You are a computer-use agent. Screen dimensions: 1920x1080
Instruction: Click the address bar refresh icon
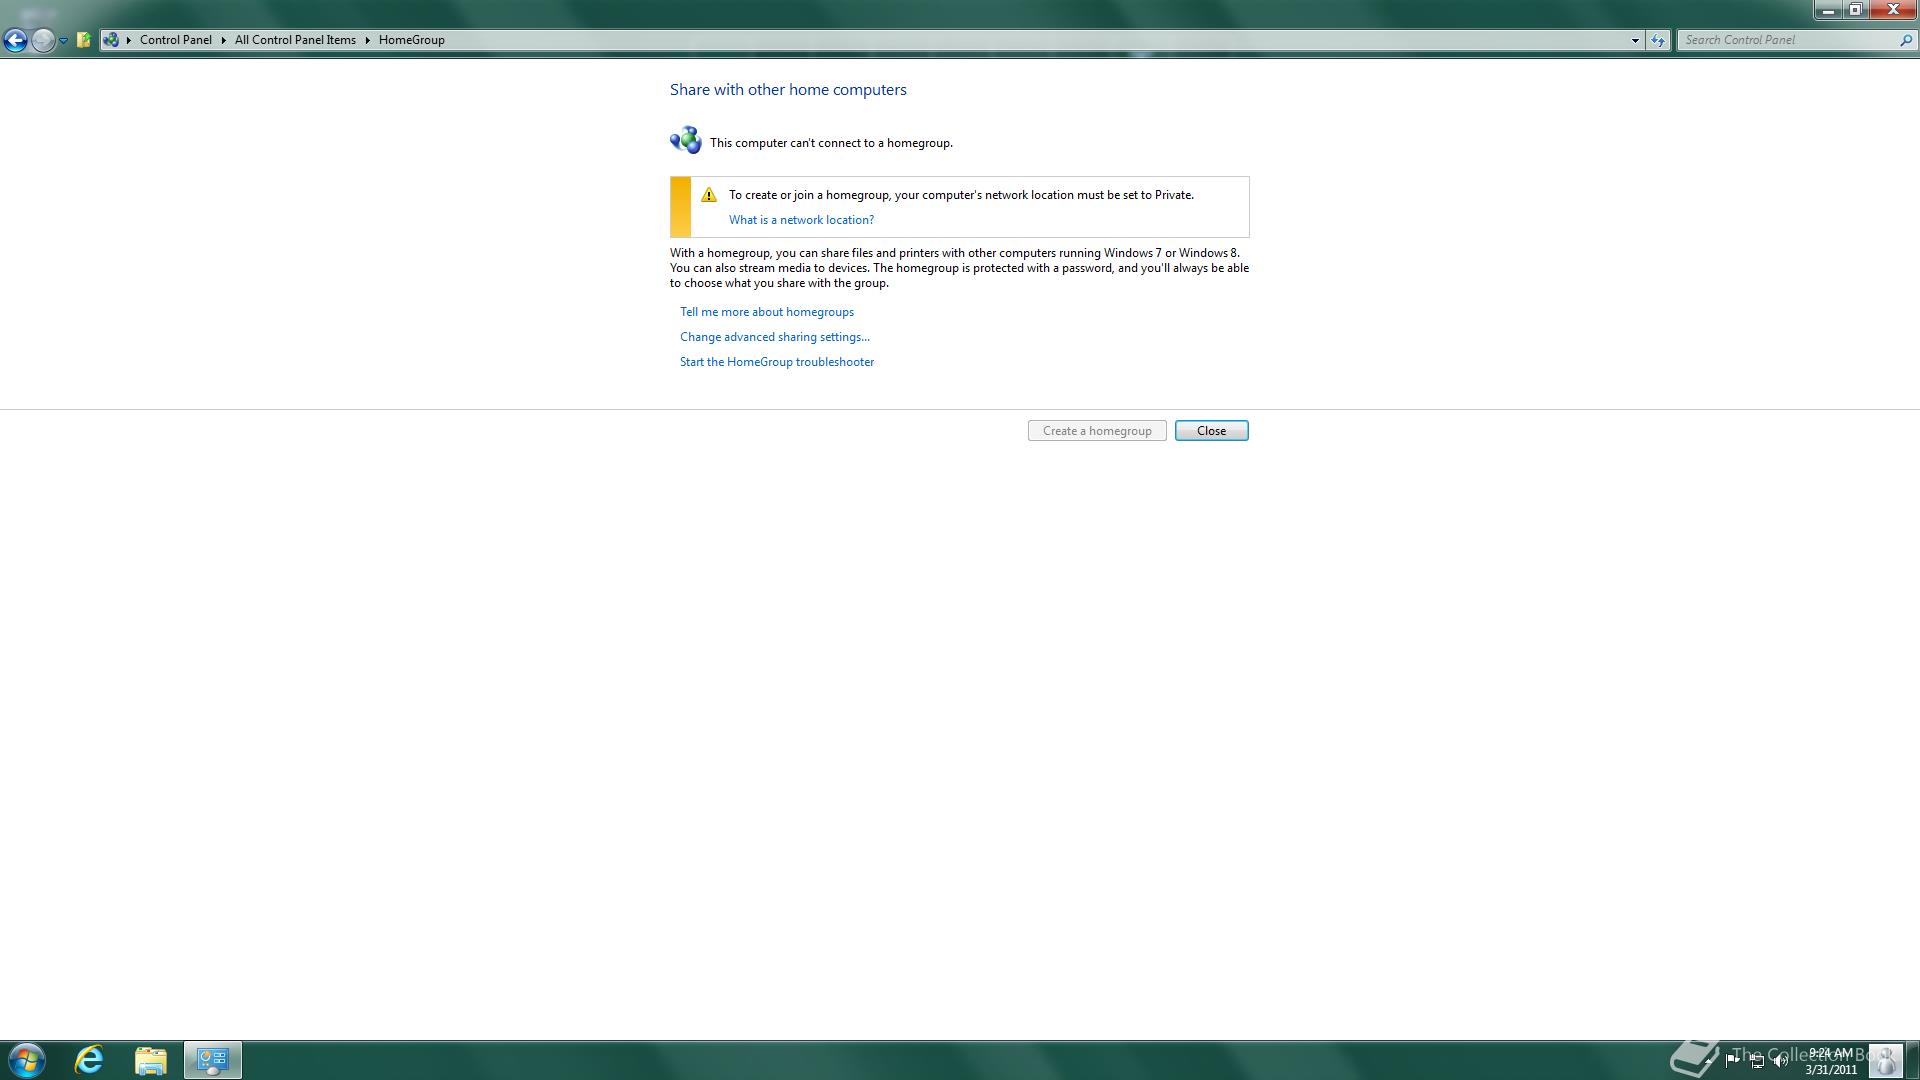(1658, 41)
